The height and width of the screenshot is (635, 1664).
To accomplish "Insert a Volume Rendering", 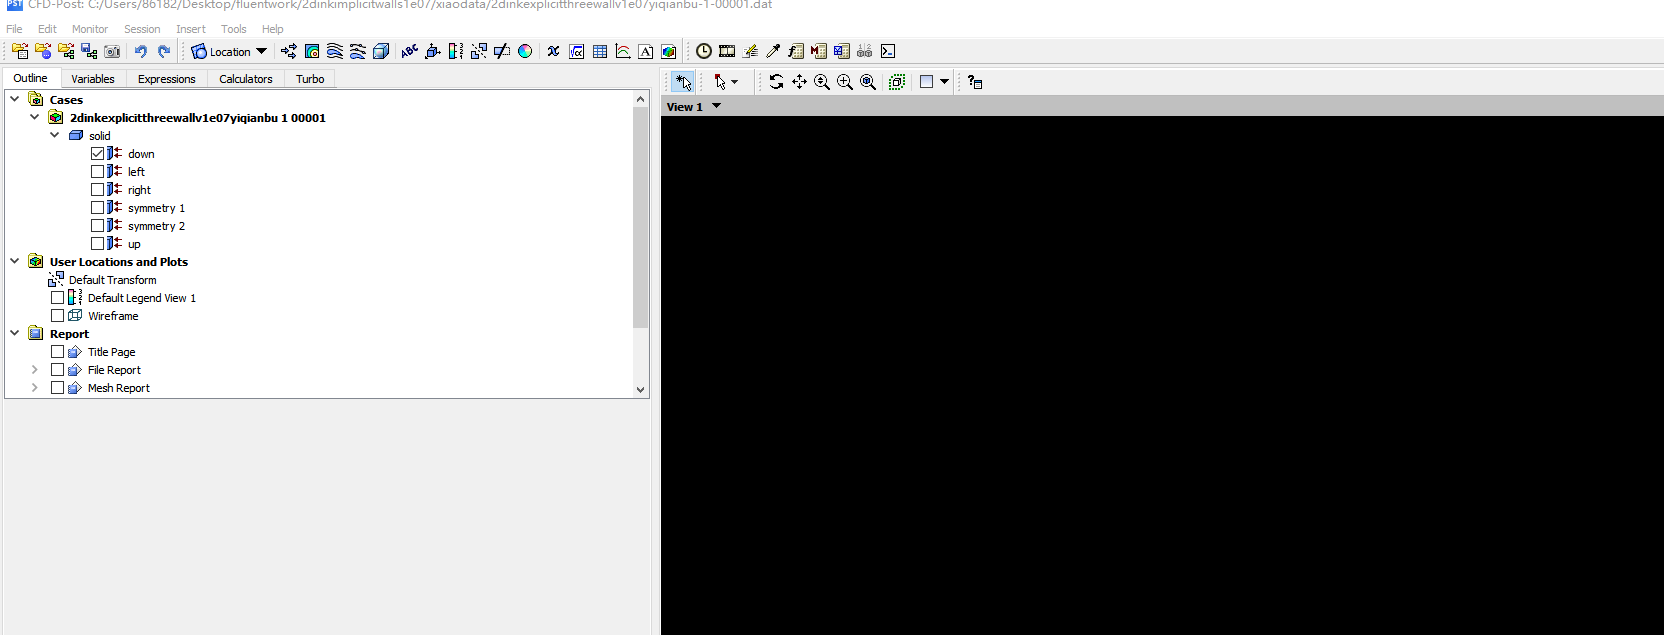I will click(381, 51).
